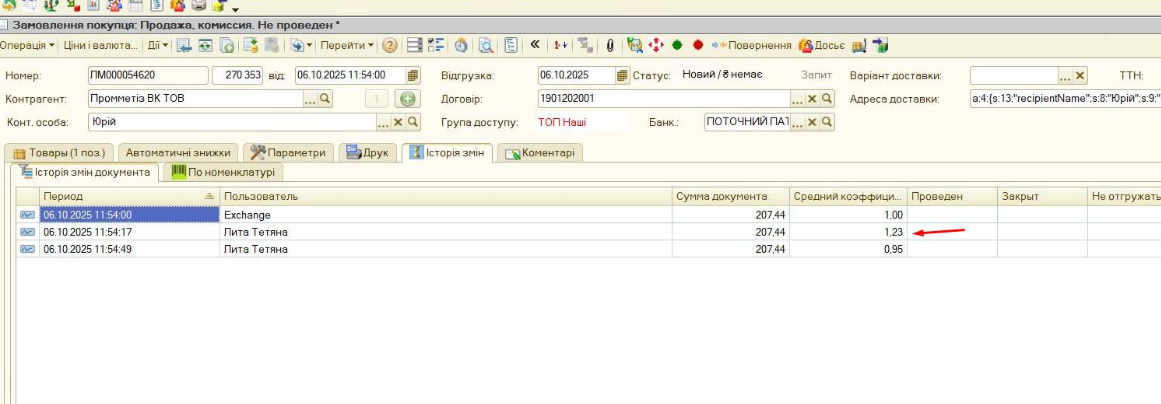
Task: Click the red exclamation sort icon
Action: [561, 45]
